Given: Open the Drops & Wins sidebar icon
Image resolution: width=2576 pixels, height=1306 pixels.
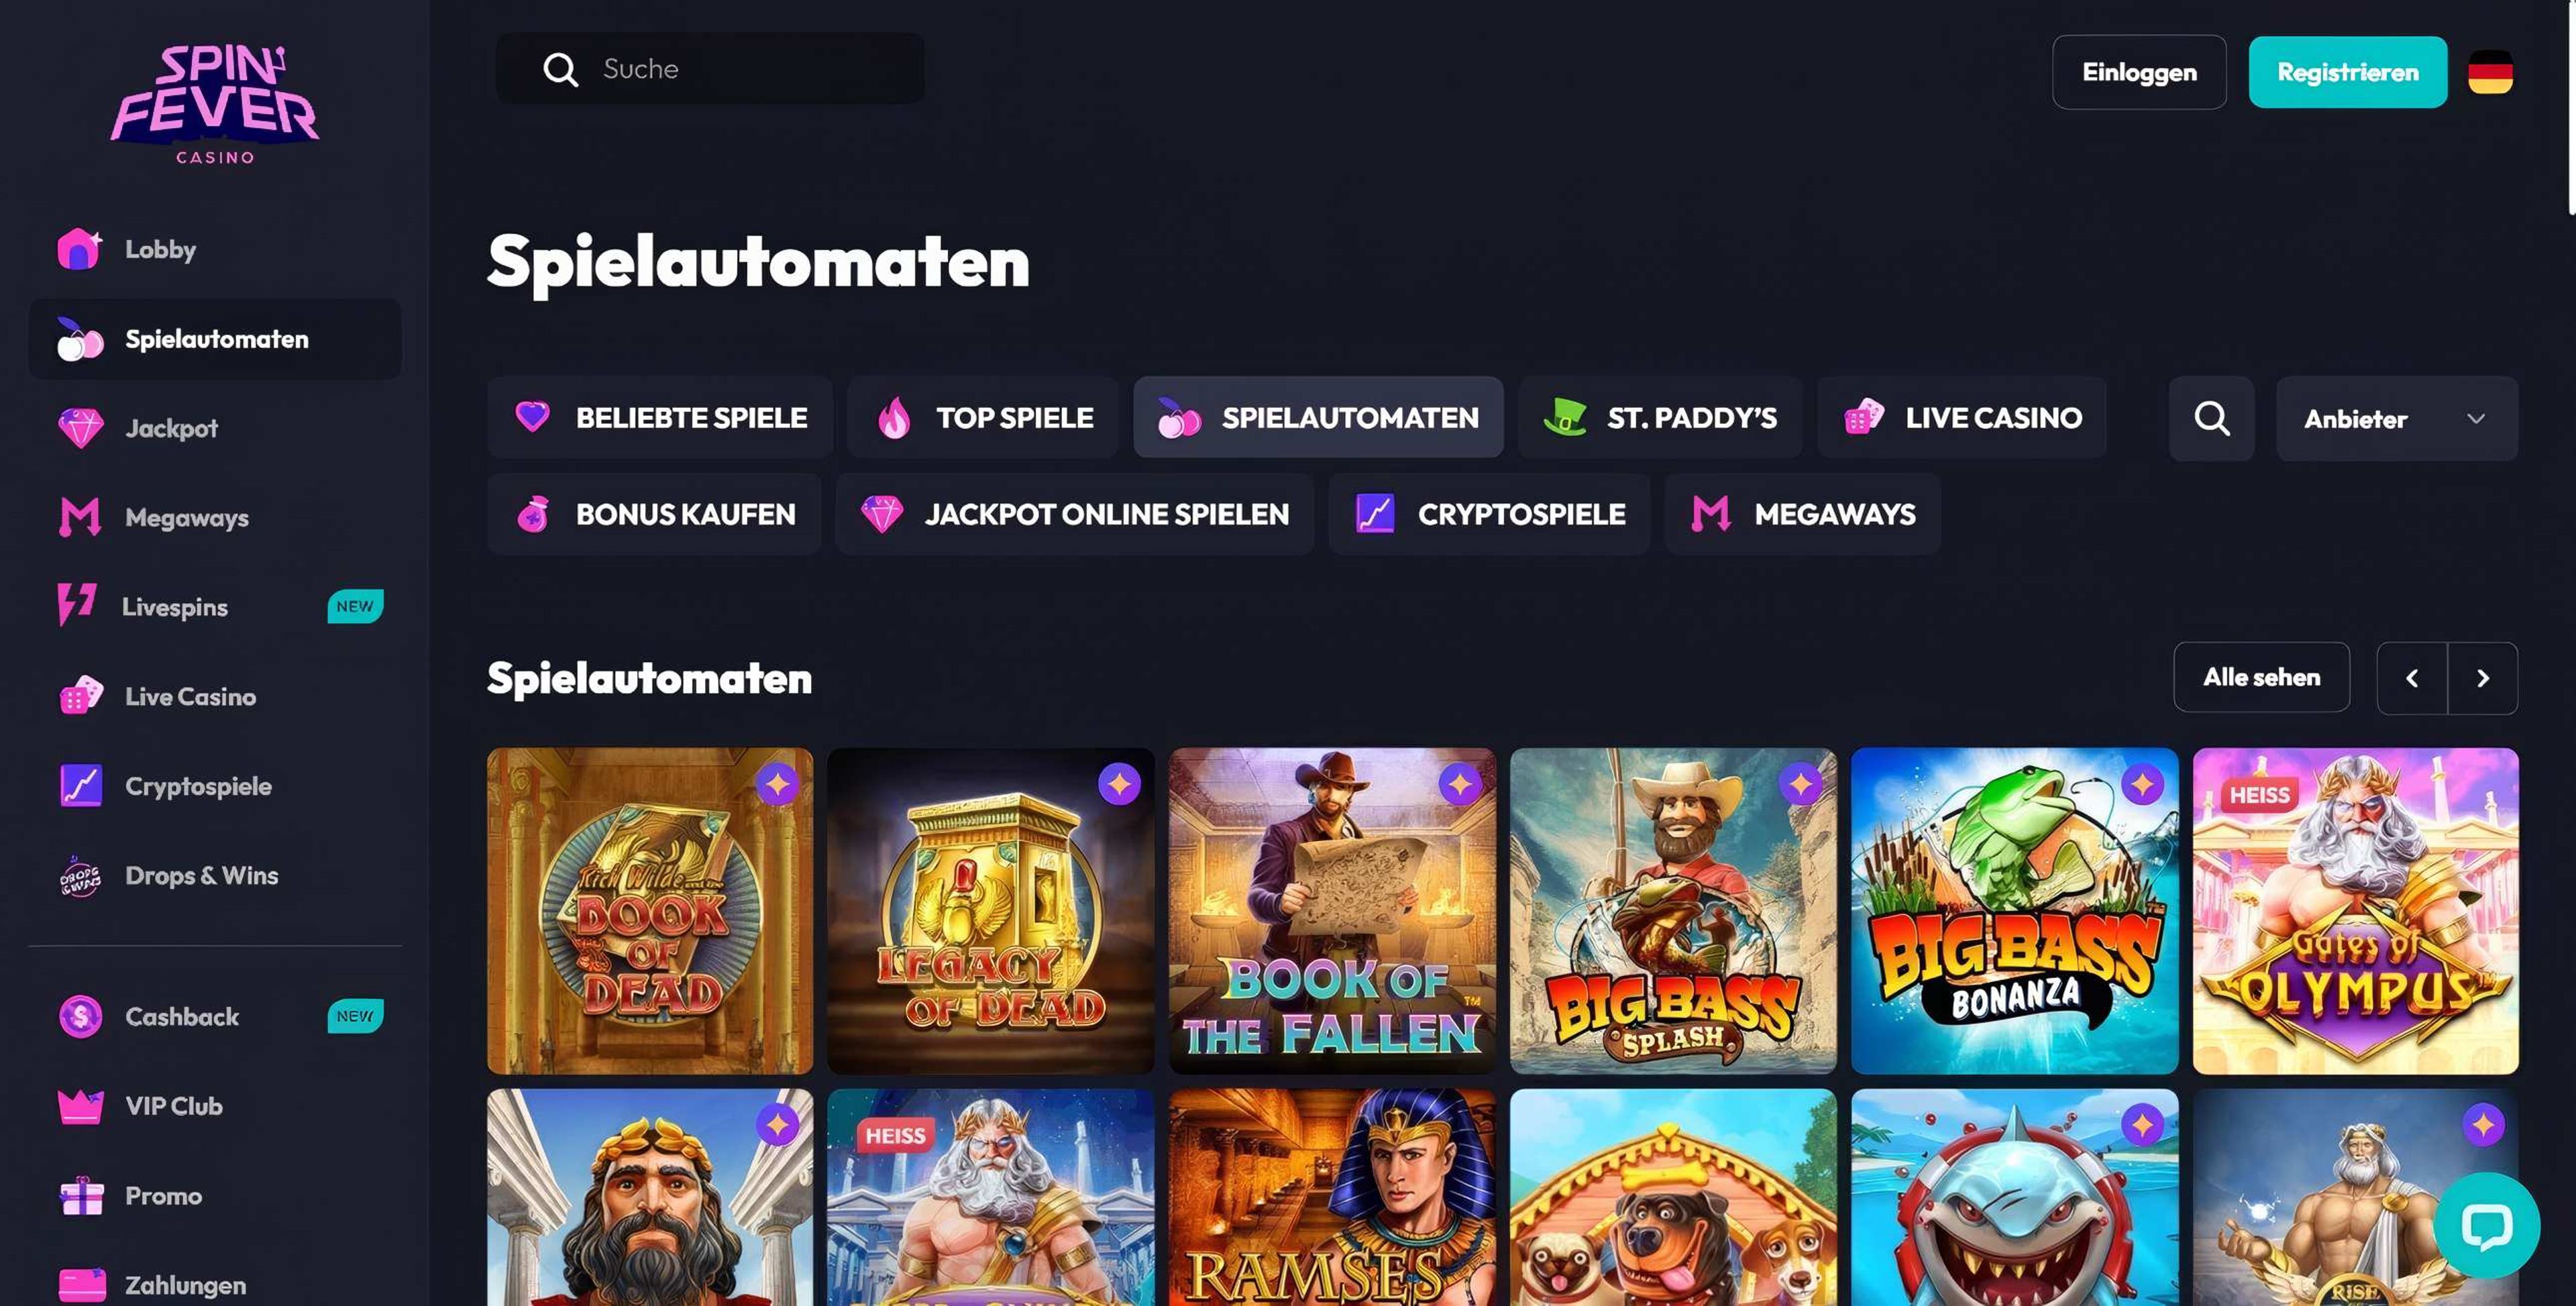Looking at the screenshot, I should [x=80, y=876].
